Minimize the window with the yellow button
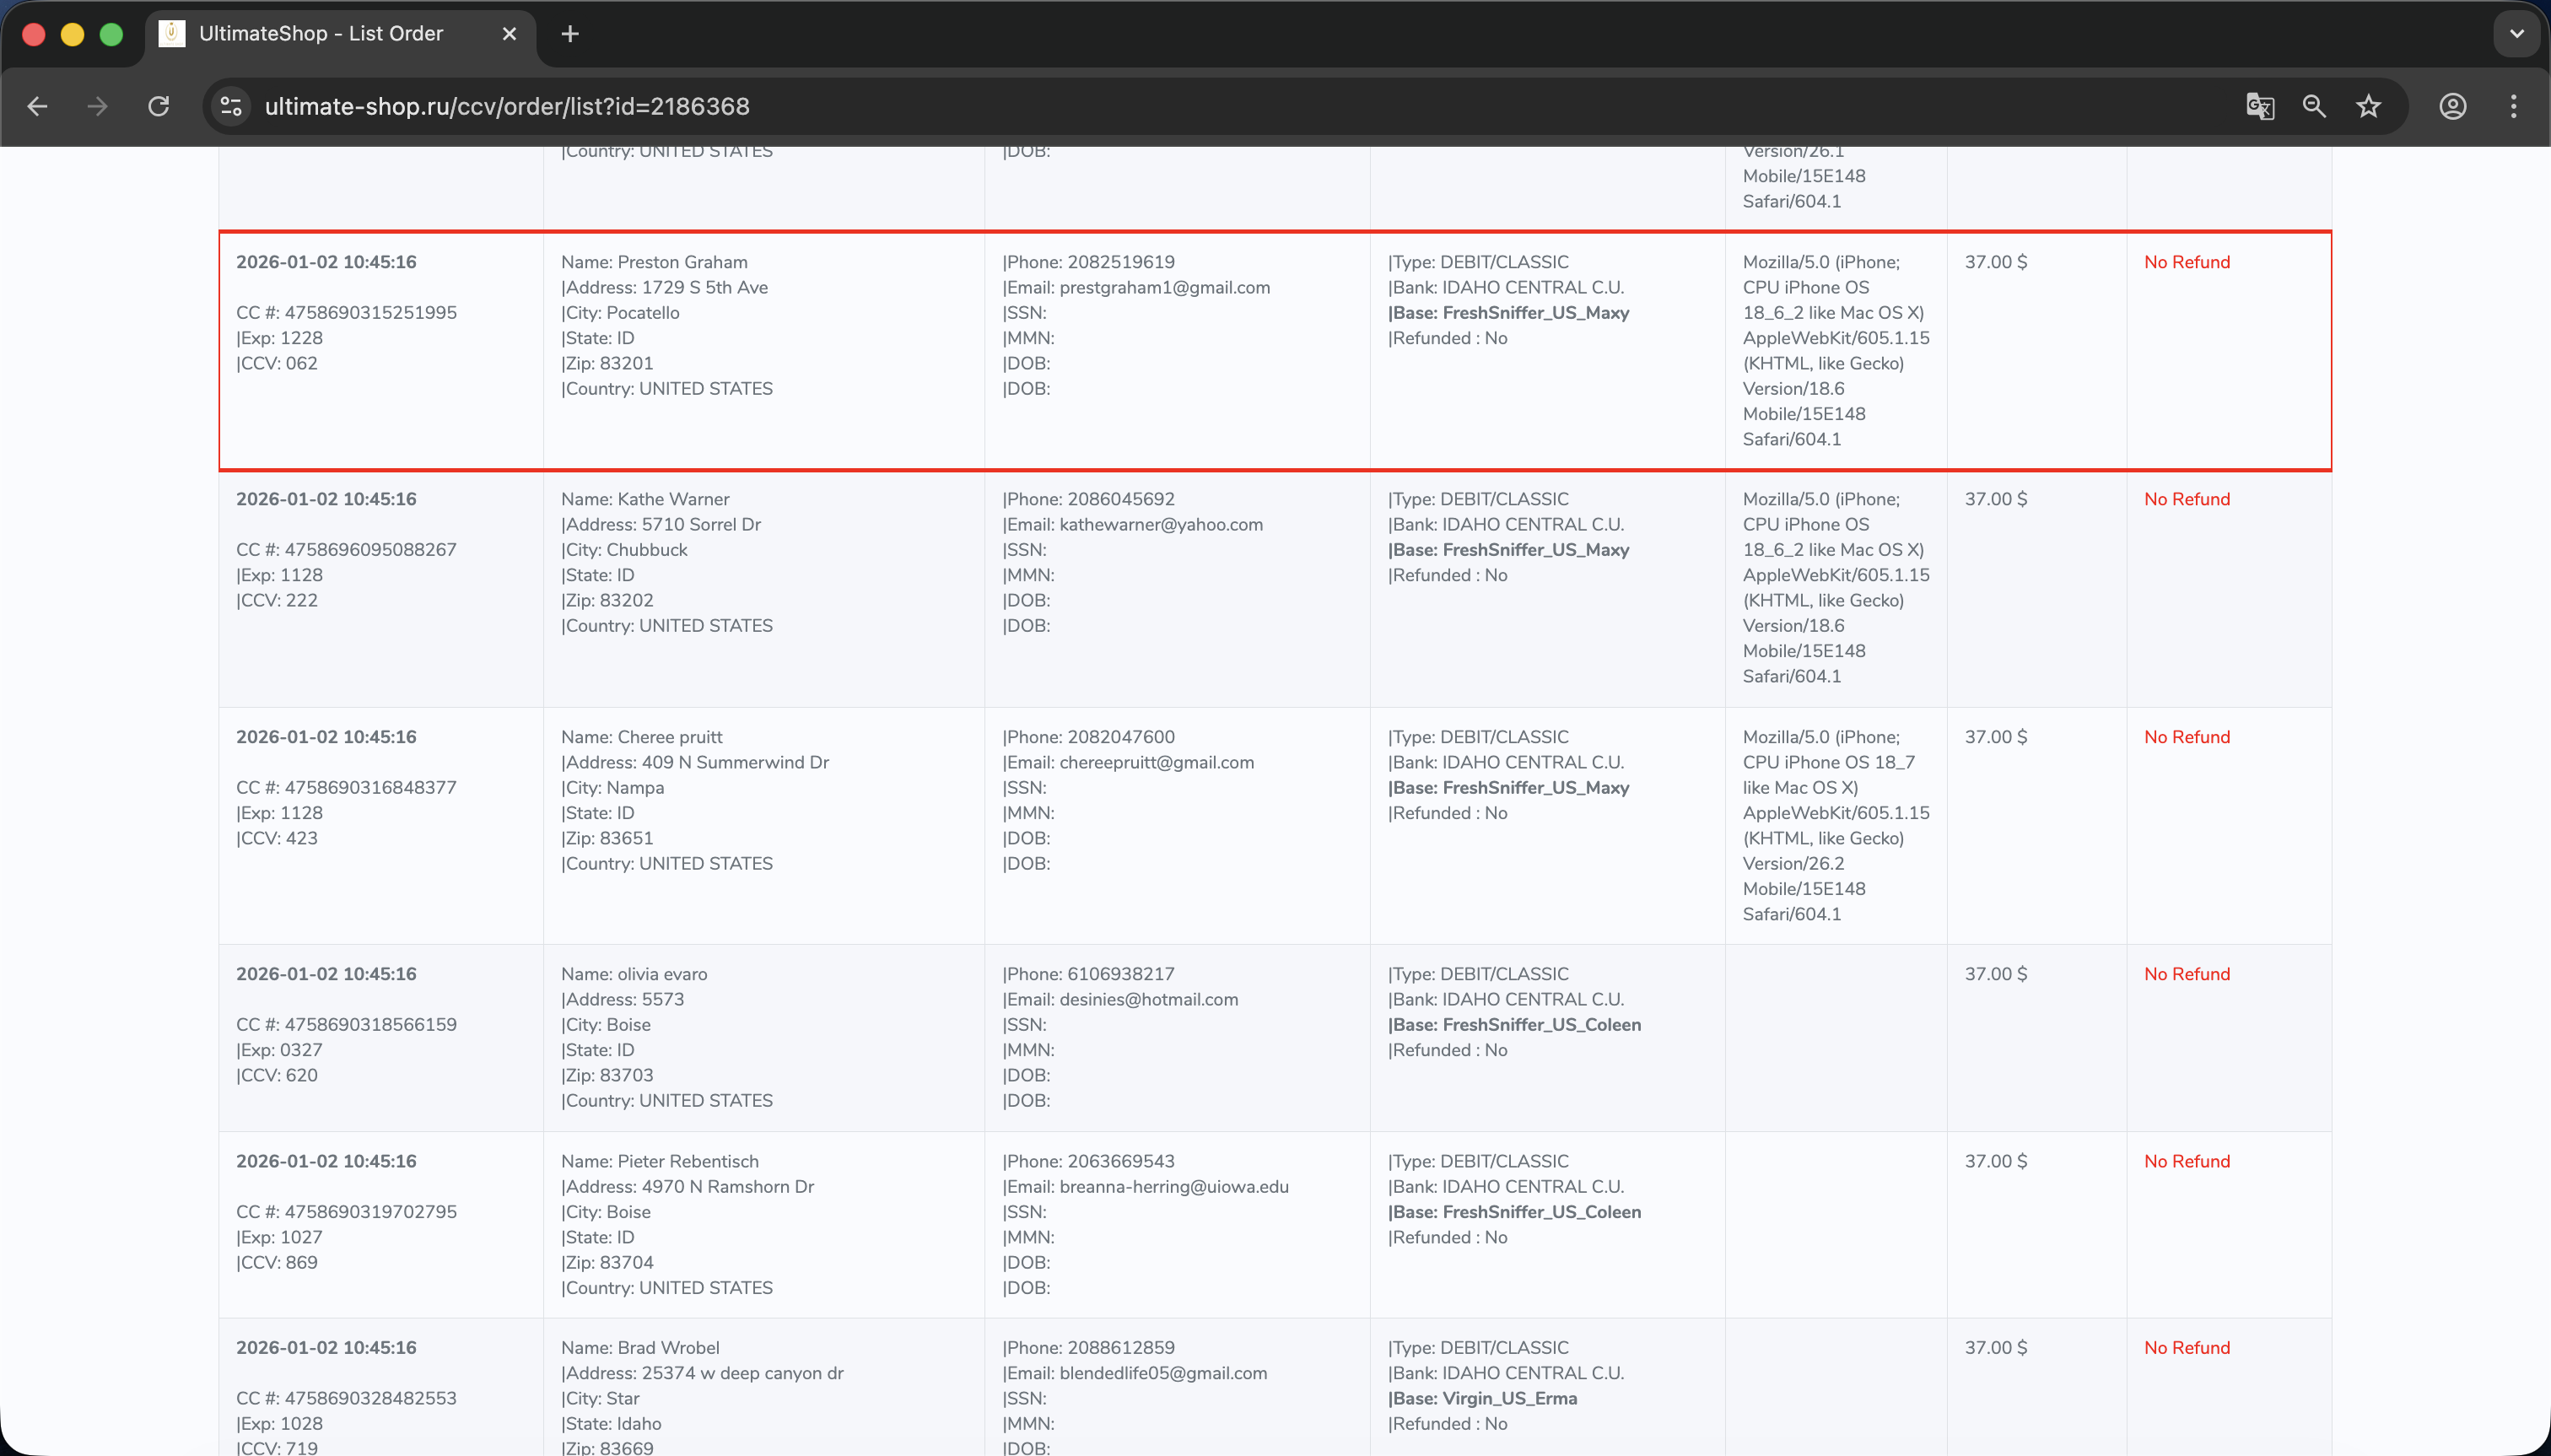The image size is (2551, 1456). click(x=72, y=34)
